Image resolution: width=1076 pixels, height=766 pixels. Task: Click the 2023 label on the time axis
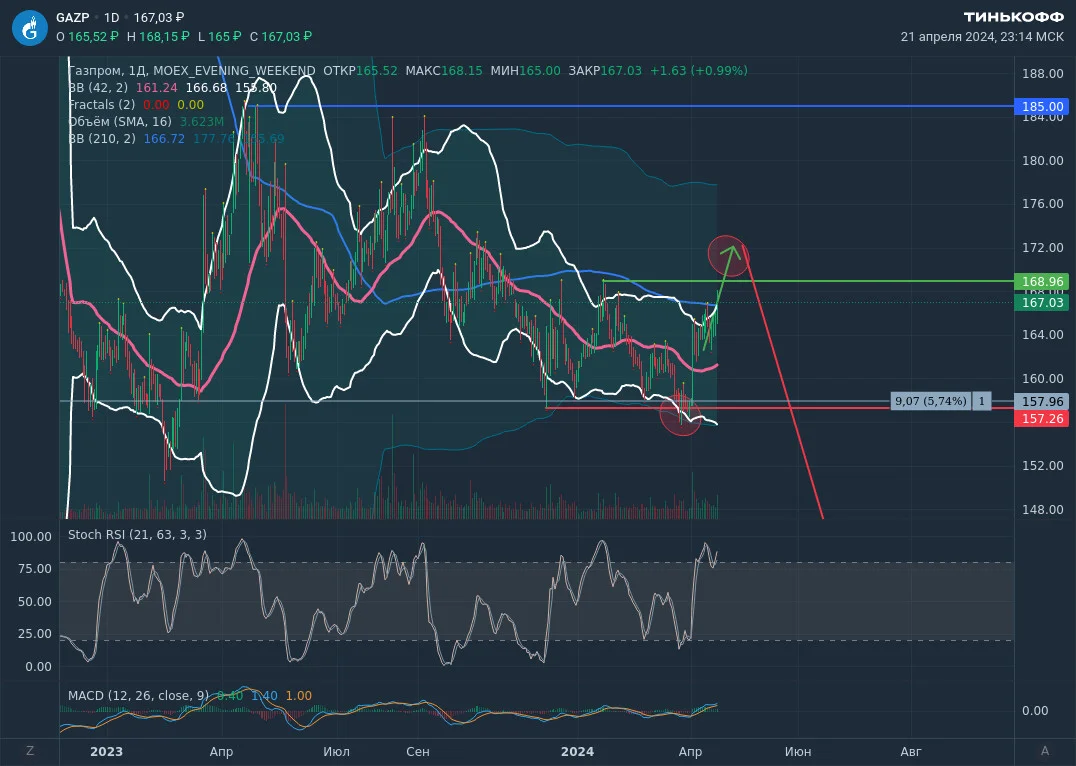[x=106, y=752]
